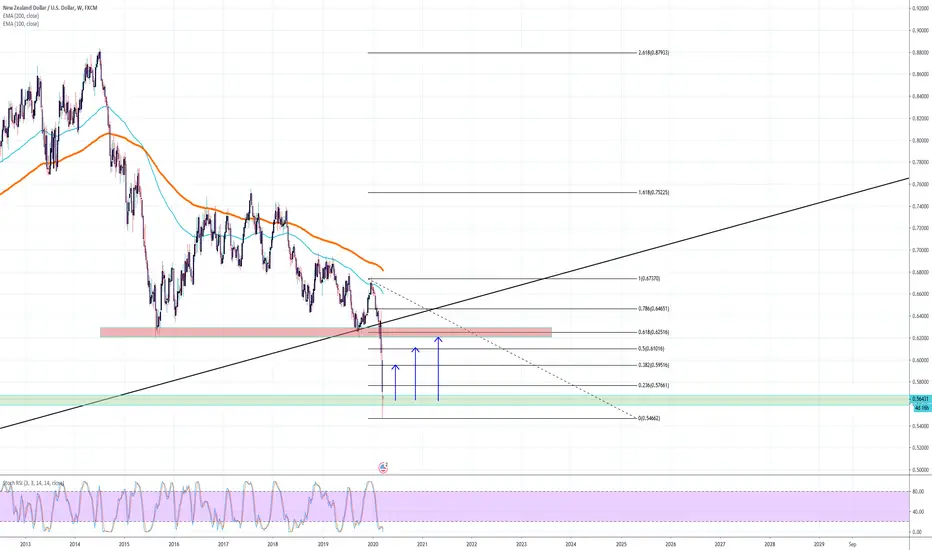Viewport: 932px width, 550px height.
Task: Click the 0.382(0.59516) Fibonacci level label
Action: coord(654,366)
